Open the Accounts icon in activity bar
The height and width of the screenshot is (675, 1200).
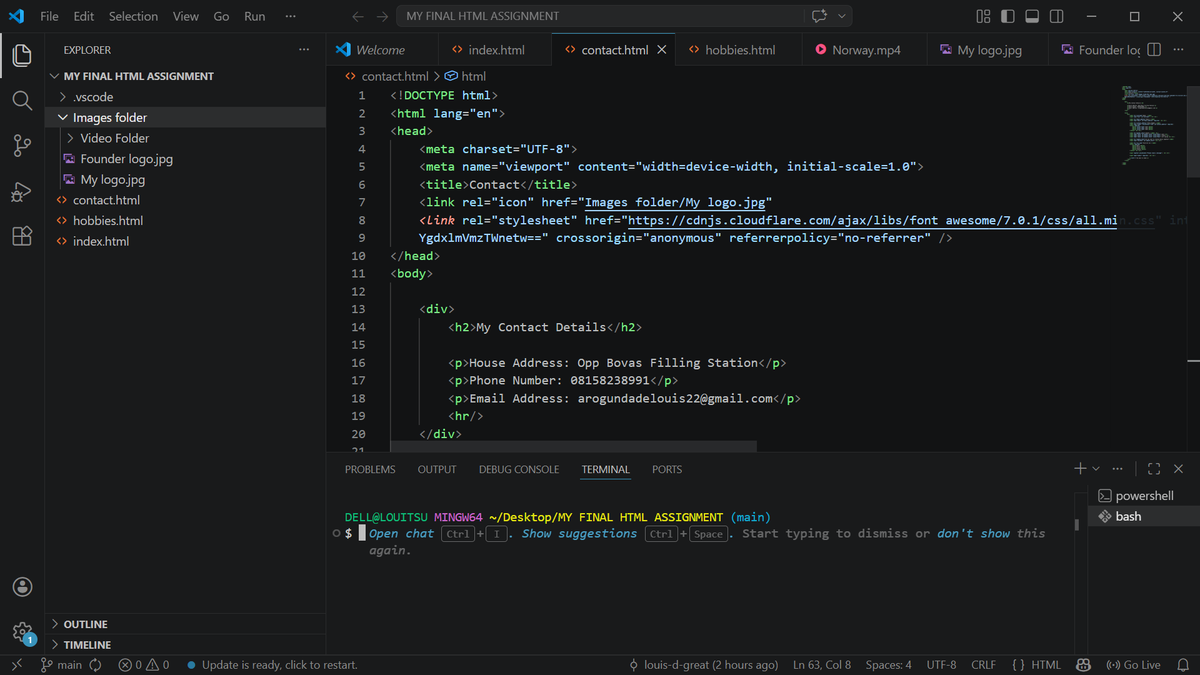[22, 587]
